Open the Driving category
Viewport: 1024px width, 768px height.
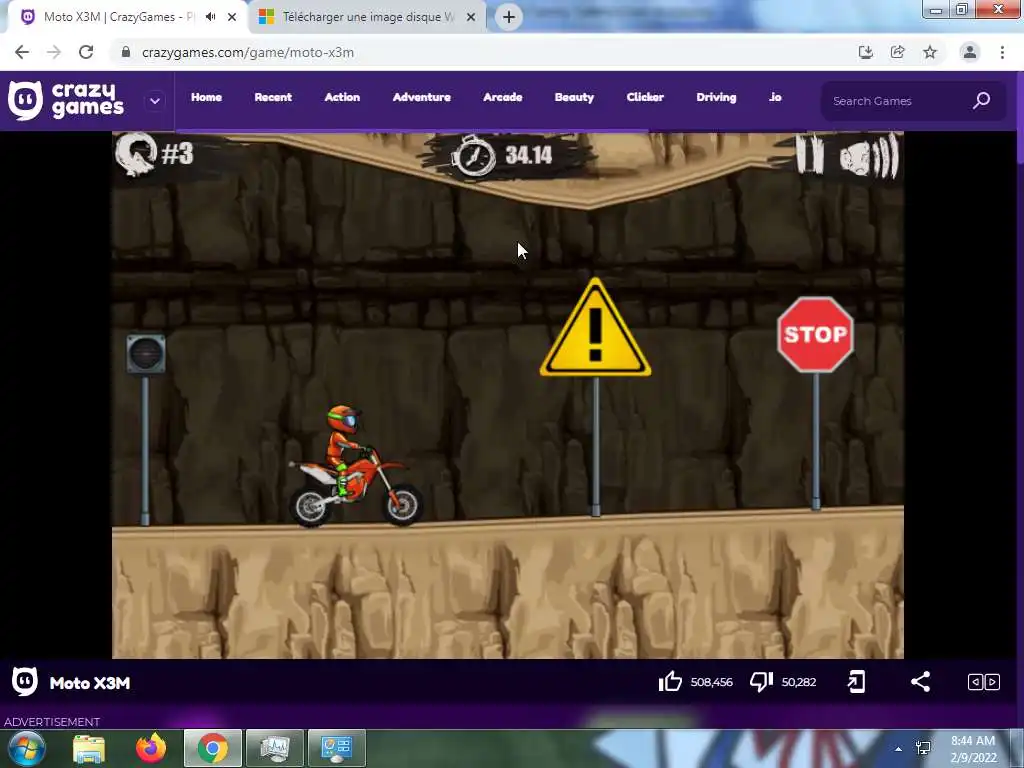[716, 97]
